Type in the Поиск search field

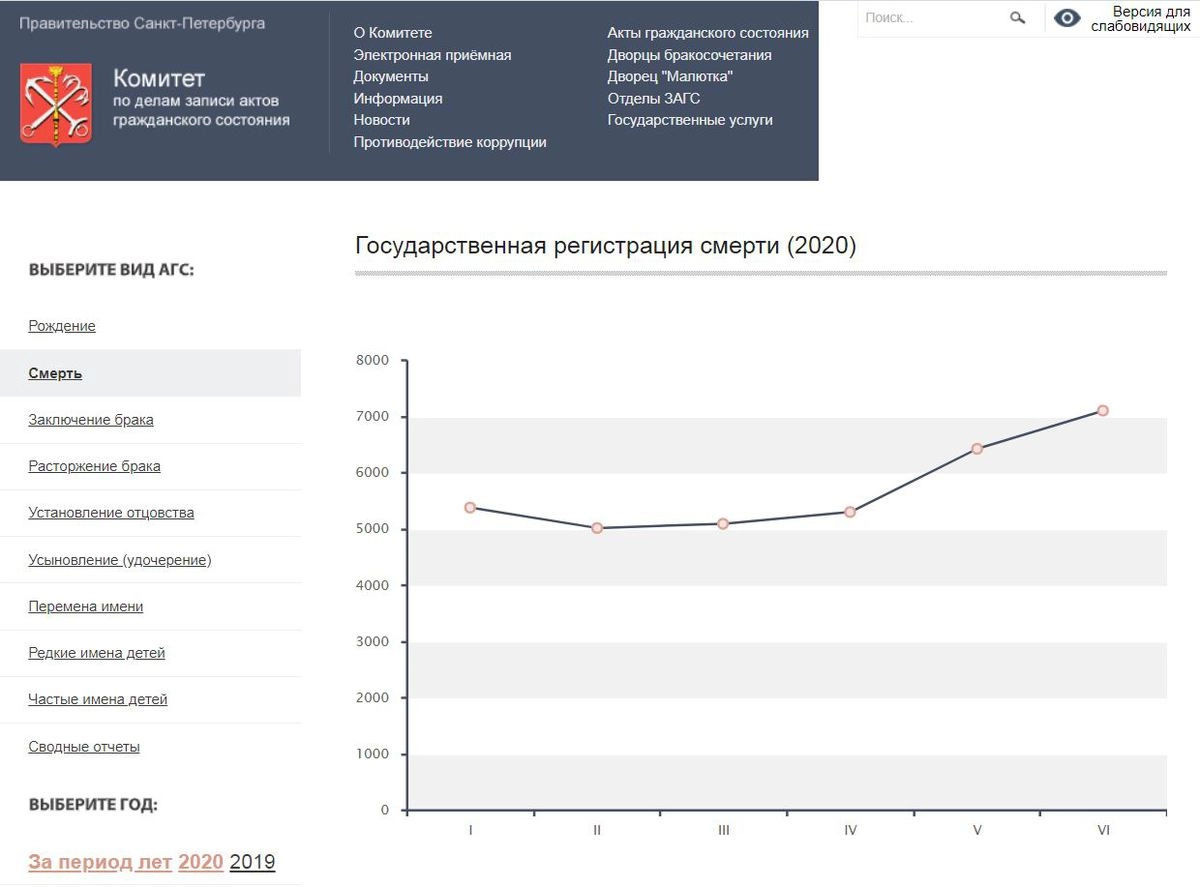point(930,18)
